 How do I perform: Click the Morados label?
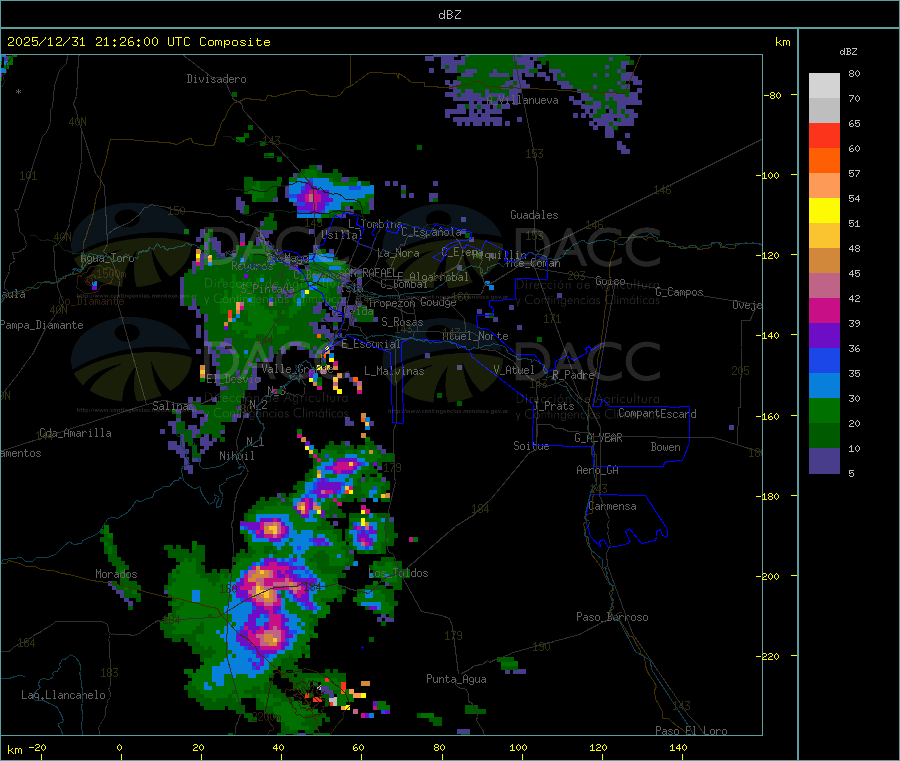(x=116, y=574)
